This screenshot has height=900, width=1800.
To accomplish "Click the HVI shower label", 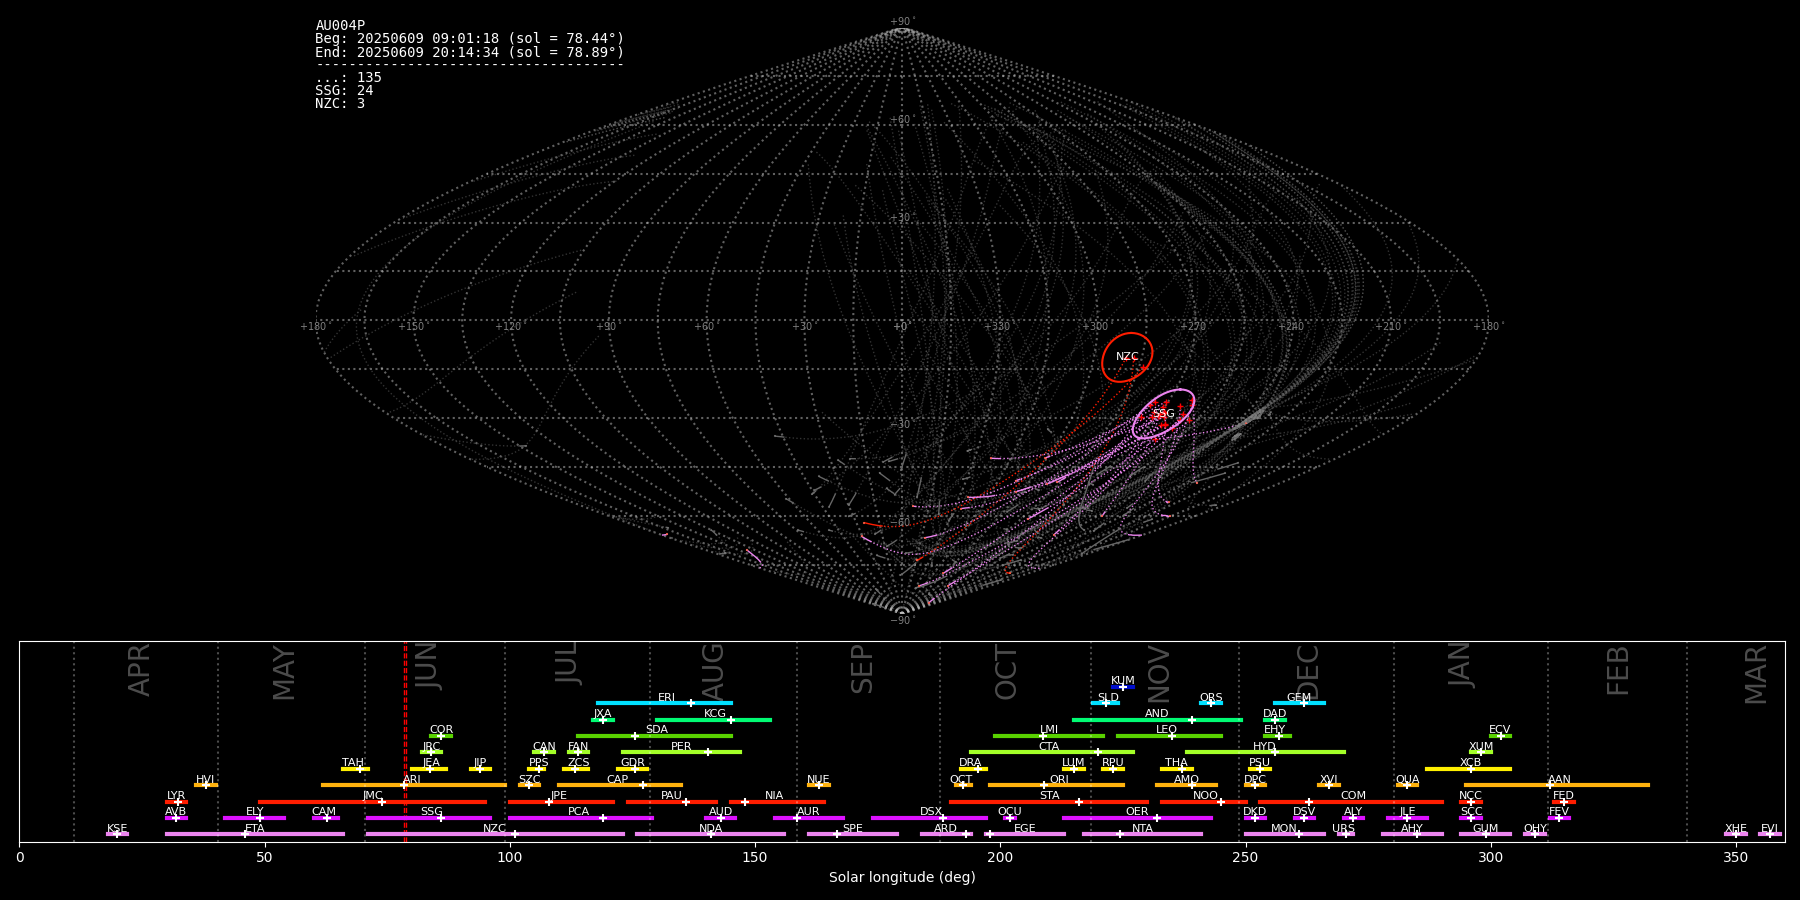I will point(205,780).
